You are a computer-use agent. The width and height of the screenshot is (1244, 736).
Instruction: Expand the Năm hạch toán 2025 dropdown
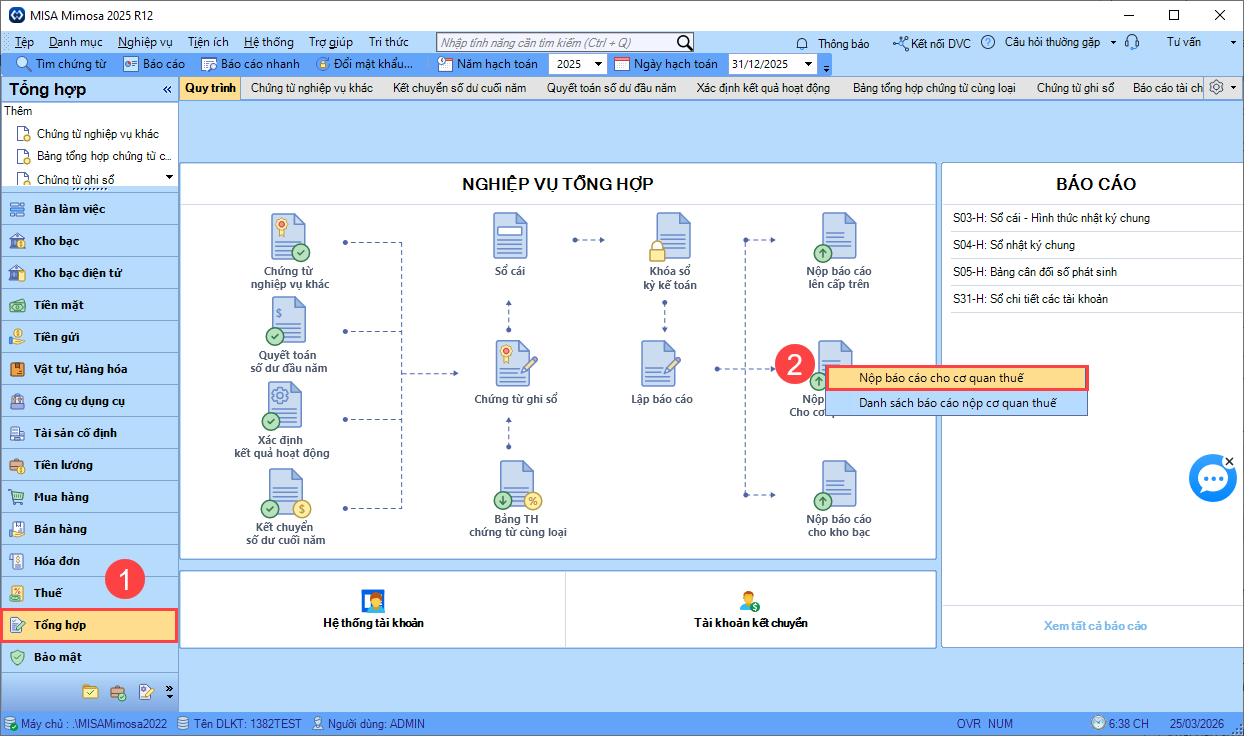(598, 64)
